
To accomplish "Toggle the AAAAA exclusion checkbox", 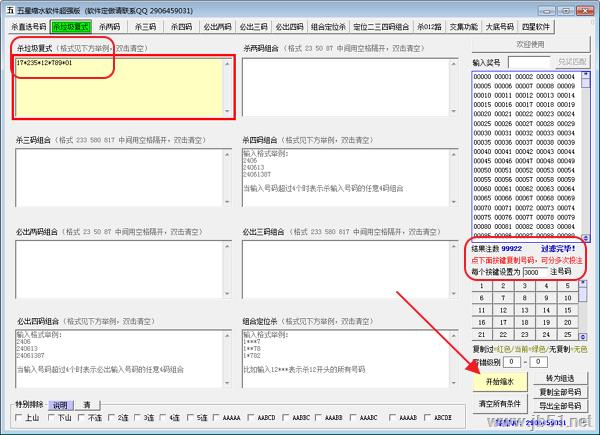I will click(x=216, y=417).
